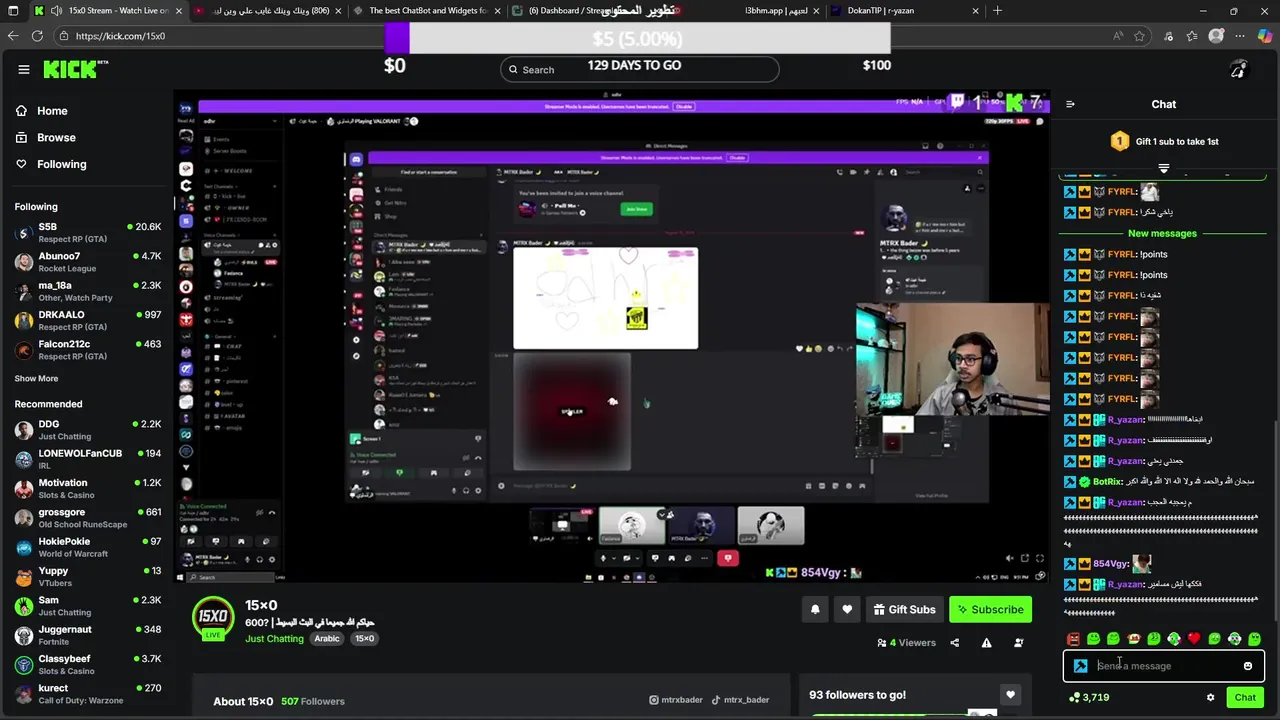1280x720 pixels.
Task: Click the instagram icon next to mtrxbader
Action: pyautogui.click(x=654, y=701)
